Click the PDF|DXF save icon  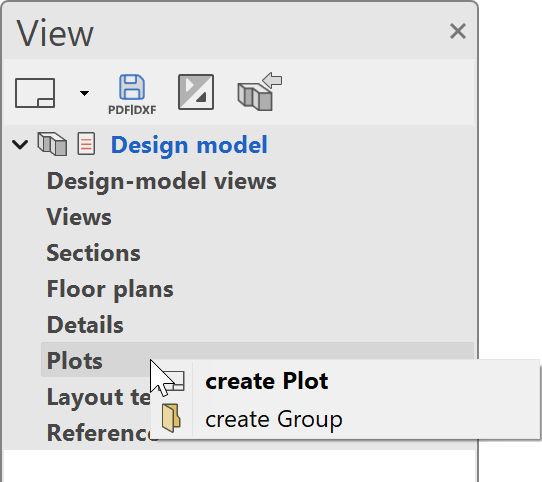pos(132,94)
